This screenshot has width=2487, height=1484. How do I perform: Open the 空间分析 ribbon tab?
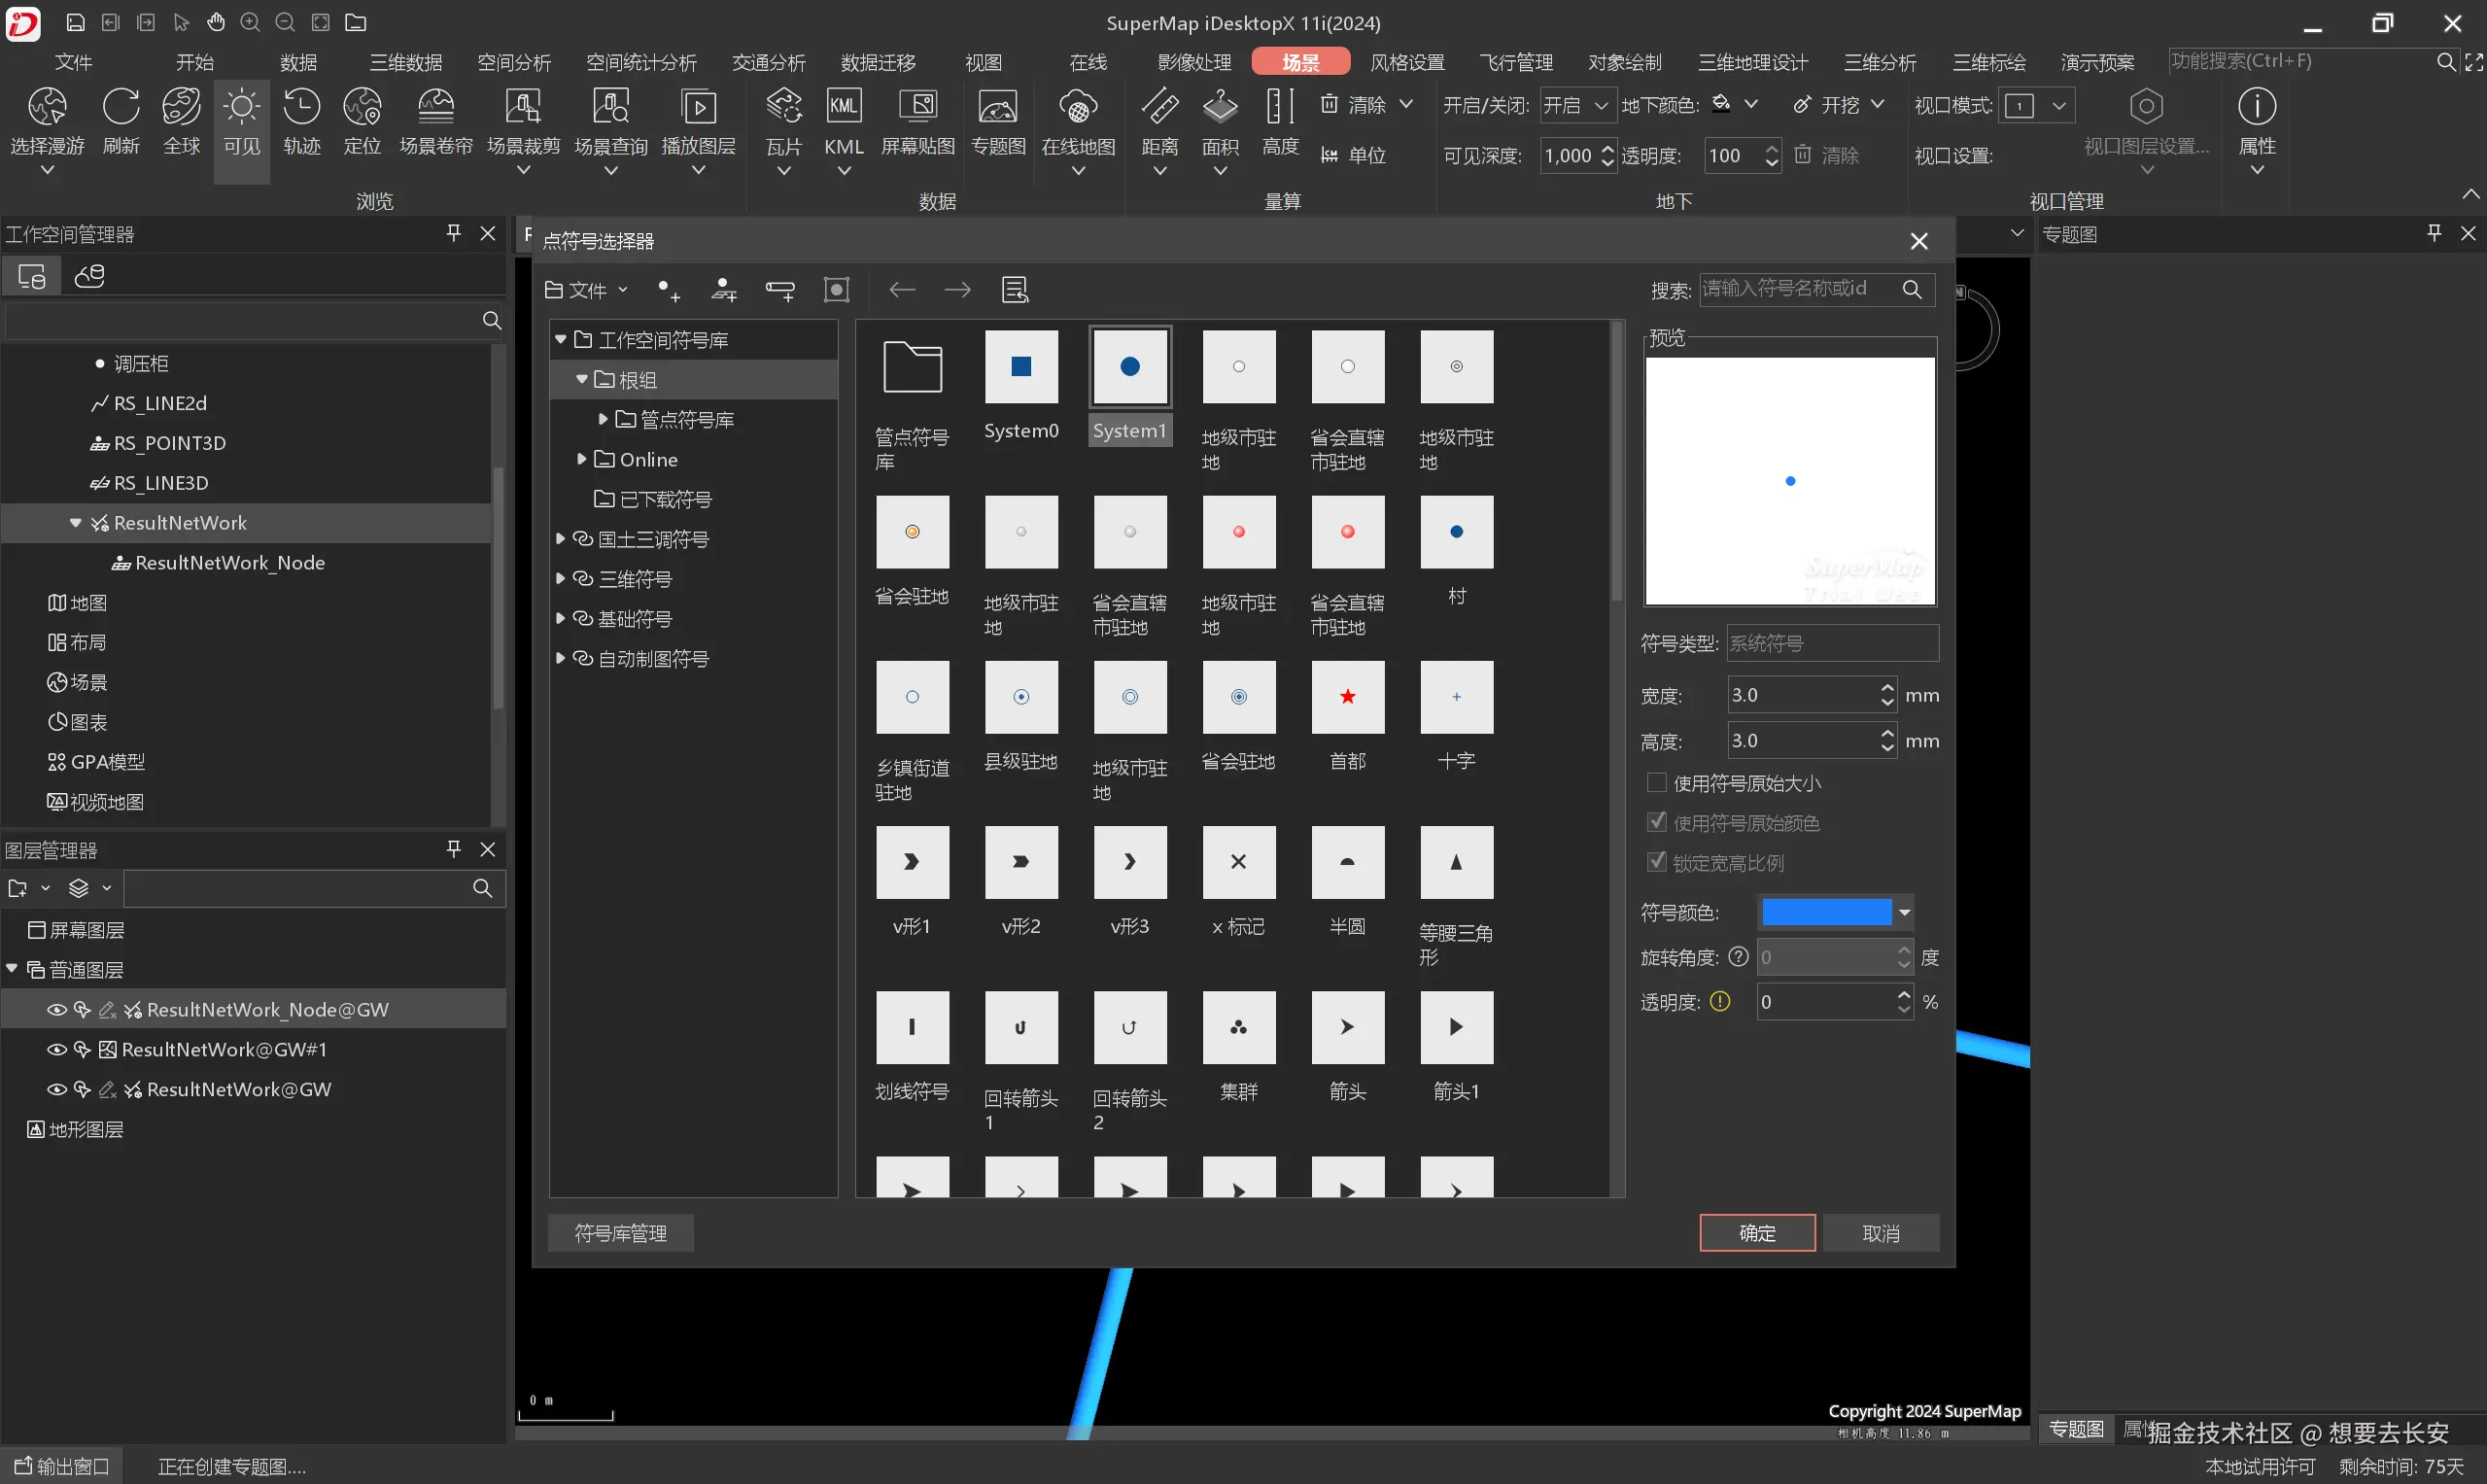pyautogui.click(x=514, y=62)
